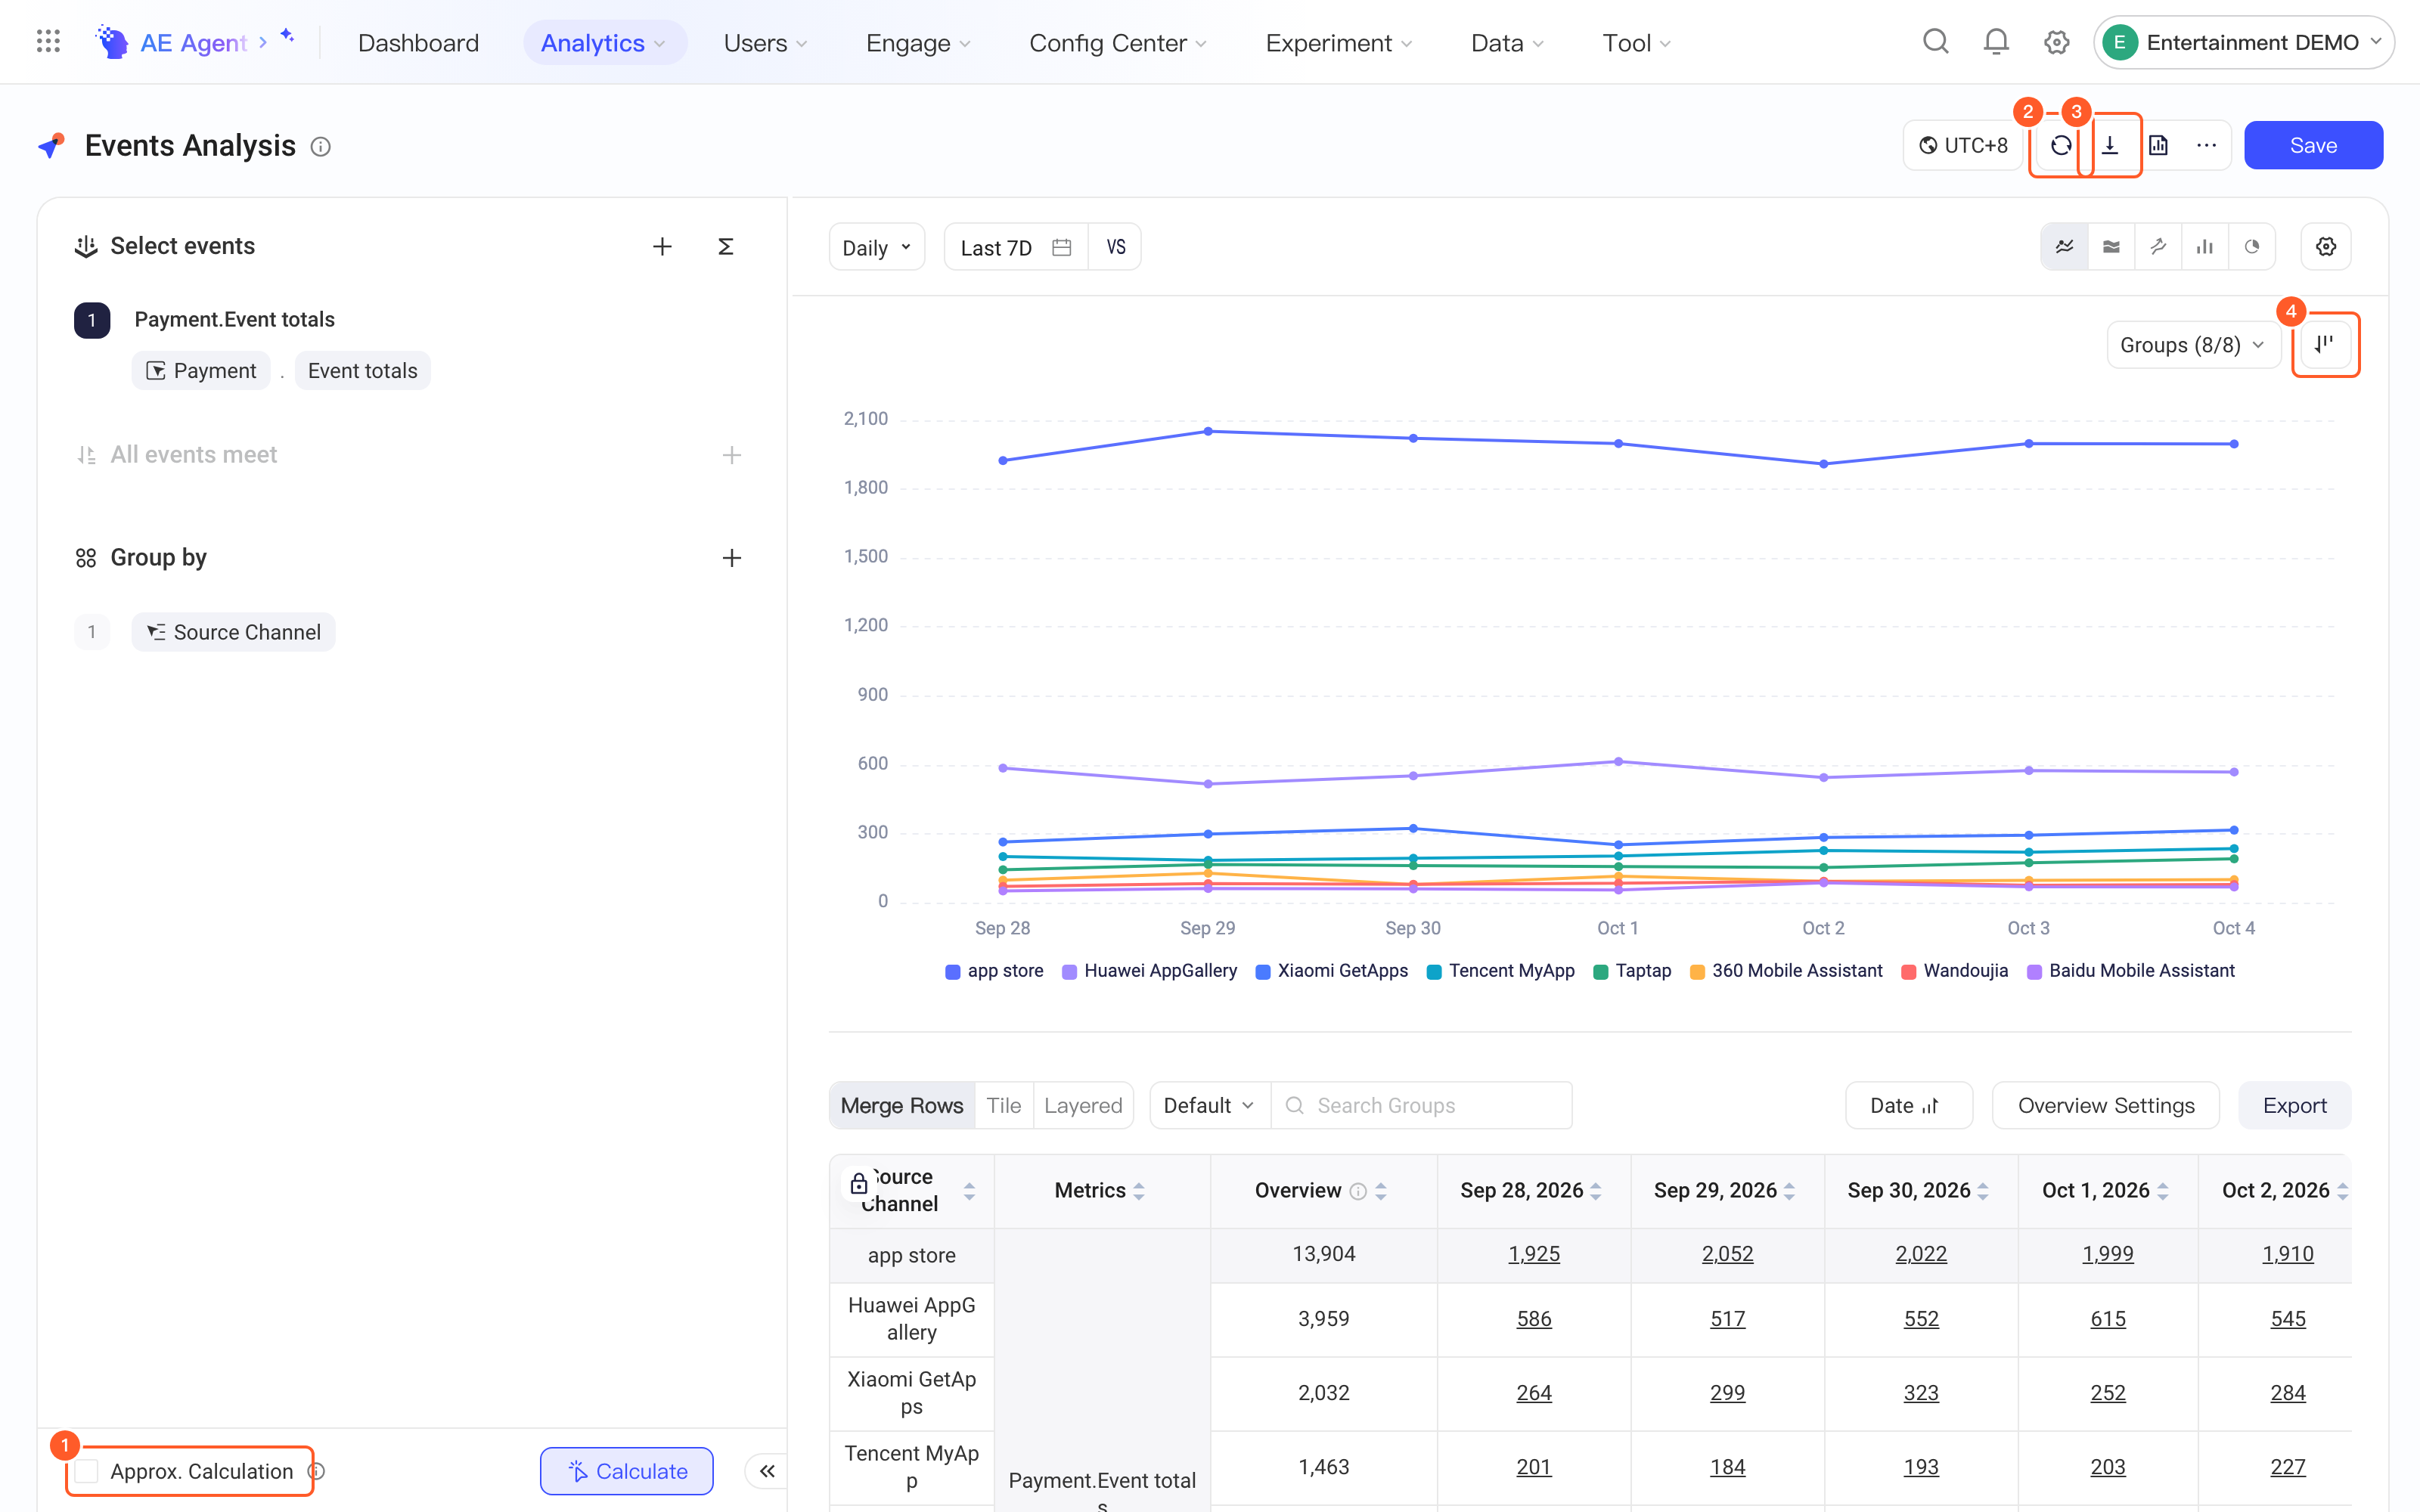Image resolution: width=2420 pixels, height=1512 pixels.
Task: Click the download icon
Action: (x=2110, y=146)
